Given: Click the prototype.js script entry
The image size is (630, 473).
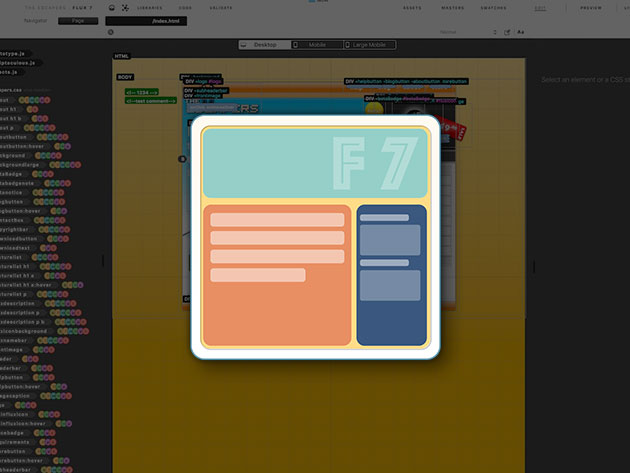Looking at the screenshot, I should (x=14, y=53).
